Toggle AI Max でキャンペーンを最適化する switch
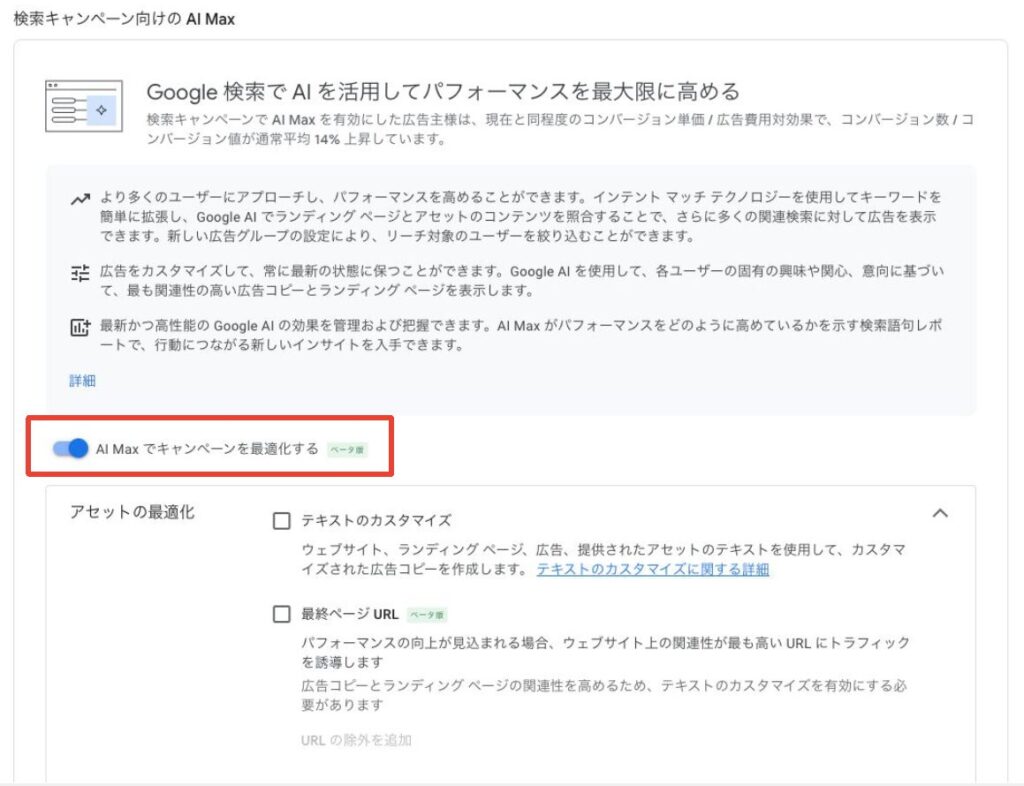The image size is (1024, 786). pyautogui.click(x=71, y=448)
